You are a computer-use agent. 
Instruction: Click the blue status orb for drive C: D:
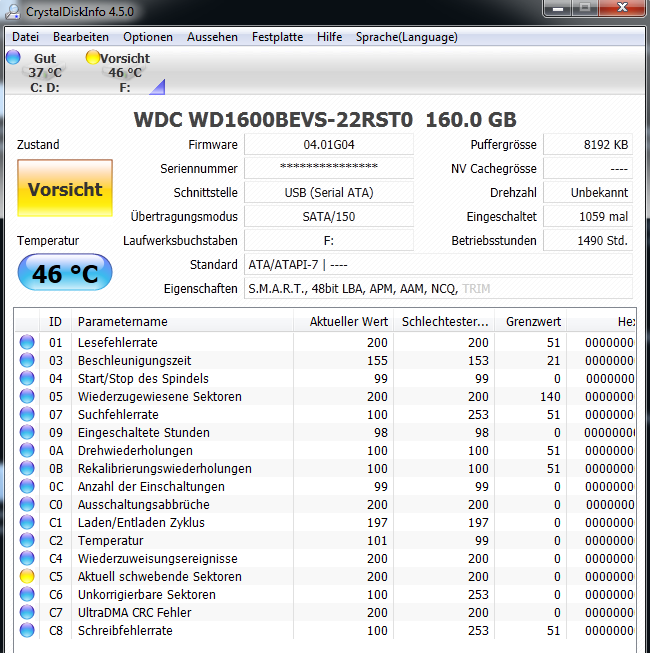pos(13,57)
